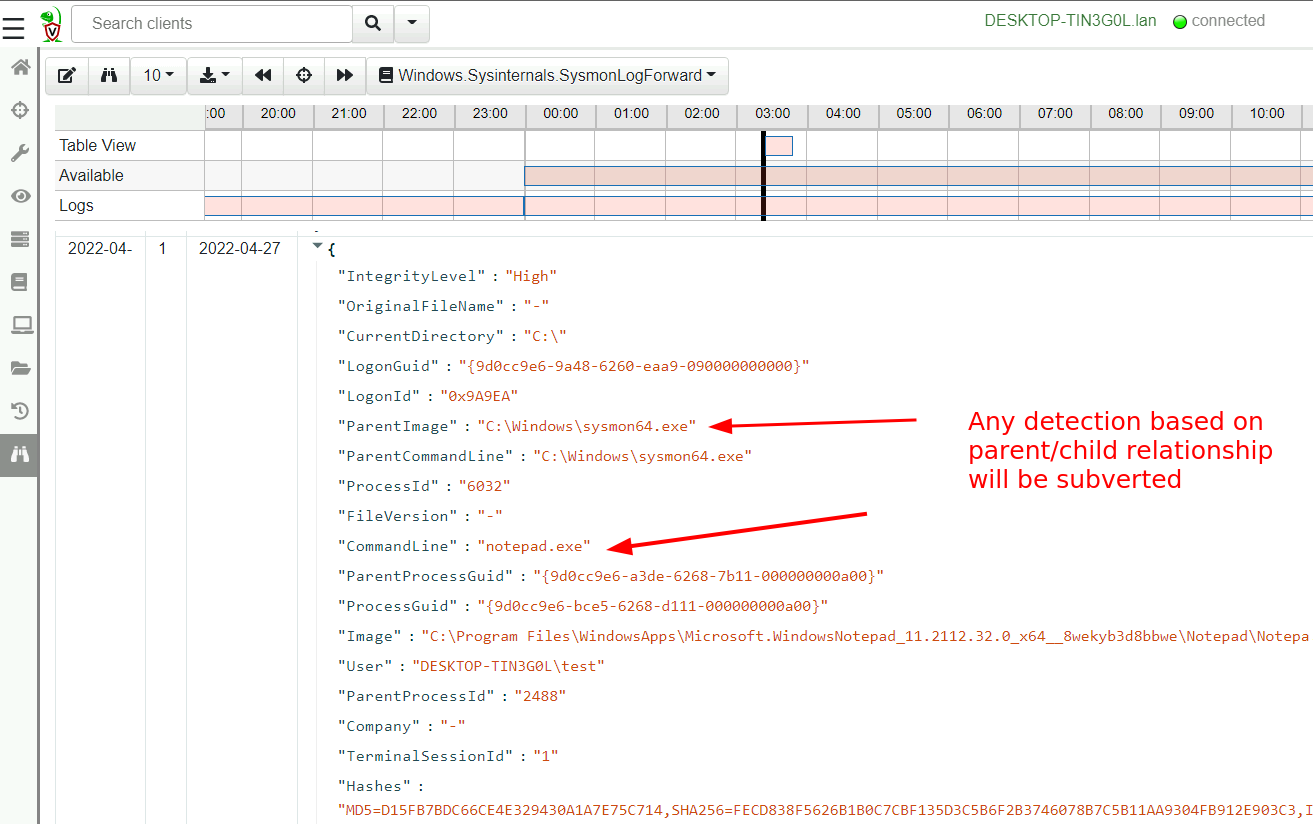Open the eye server events sidebar icon
1313x824 pixels.
pyautogui.click(x=19, y=196)
